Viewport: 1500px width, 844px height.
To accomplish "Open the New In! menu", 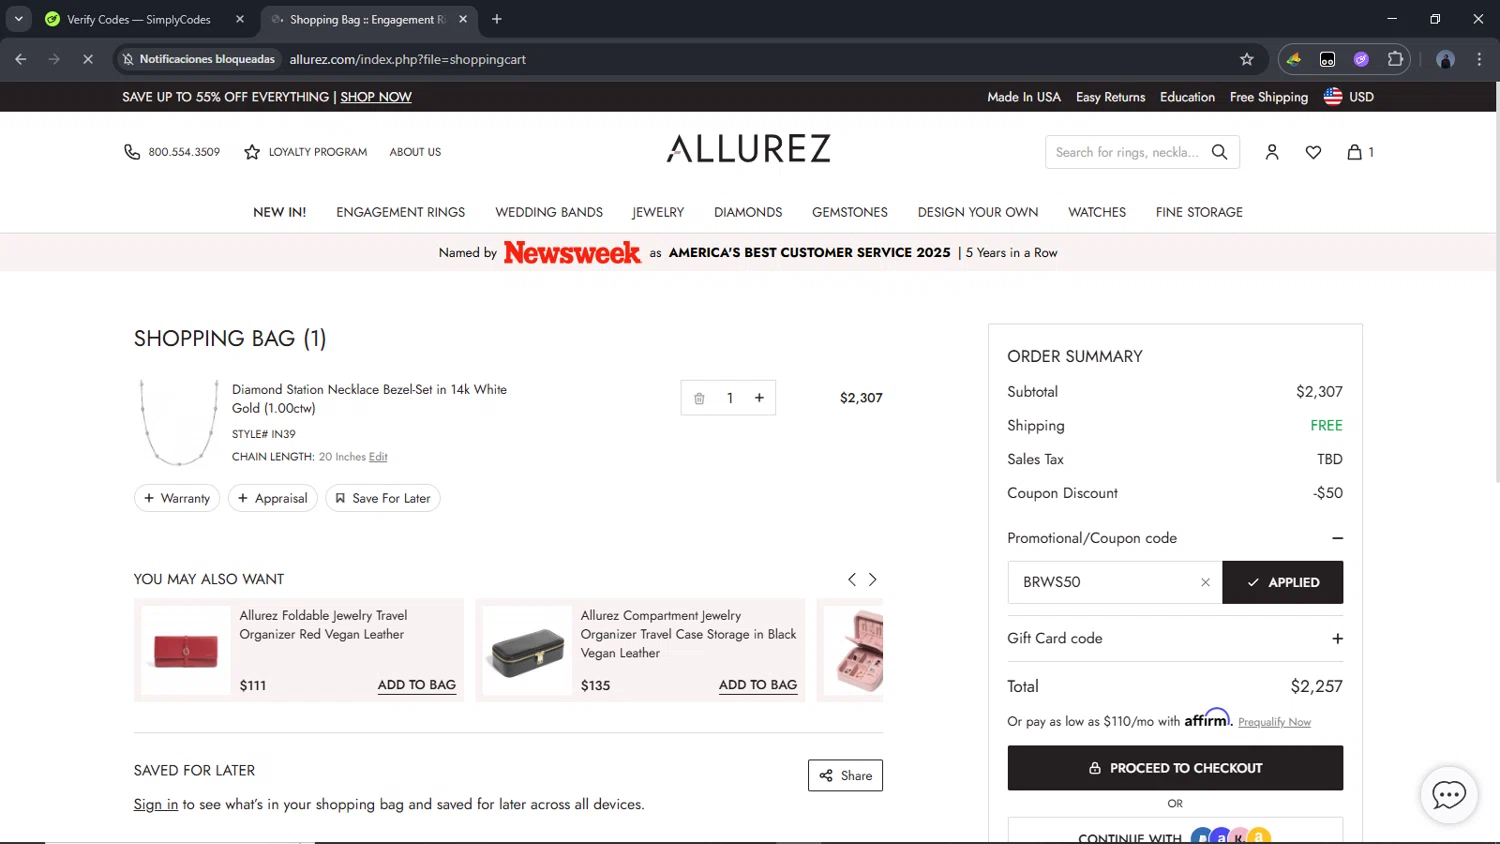I will pos(280,212).
